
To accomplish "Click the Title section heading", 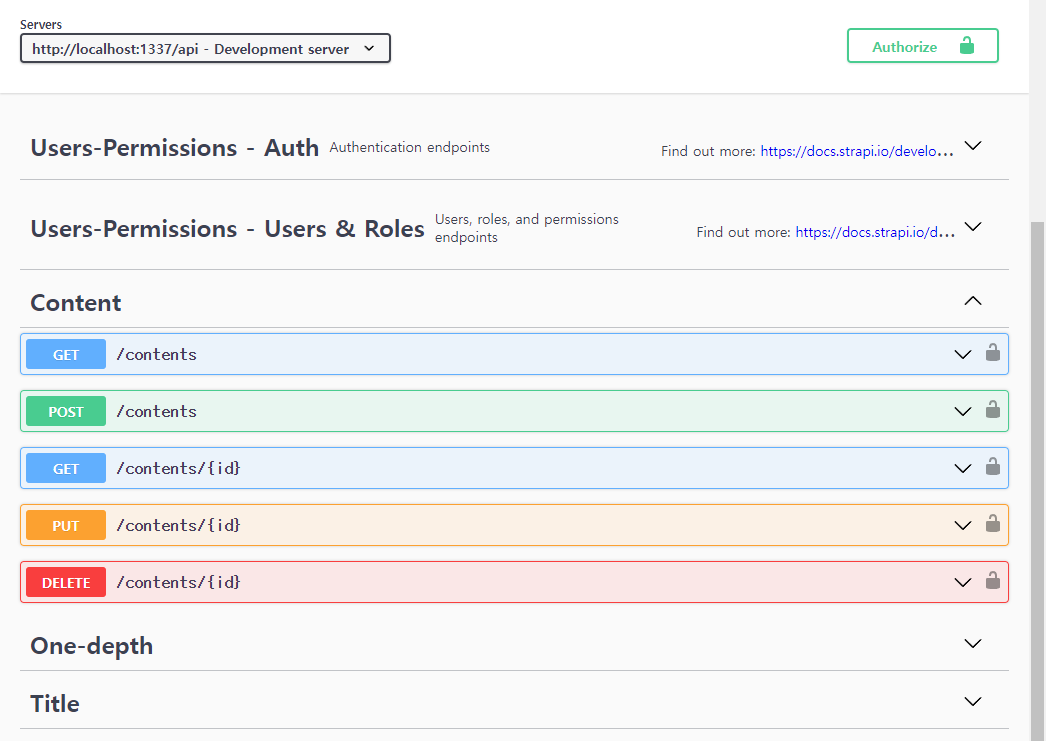I will 55,704.
